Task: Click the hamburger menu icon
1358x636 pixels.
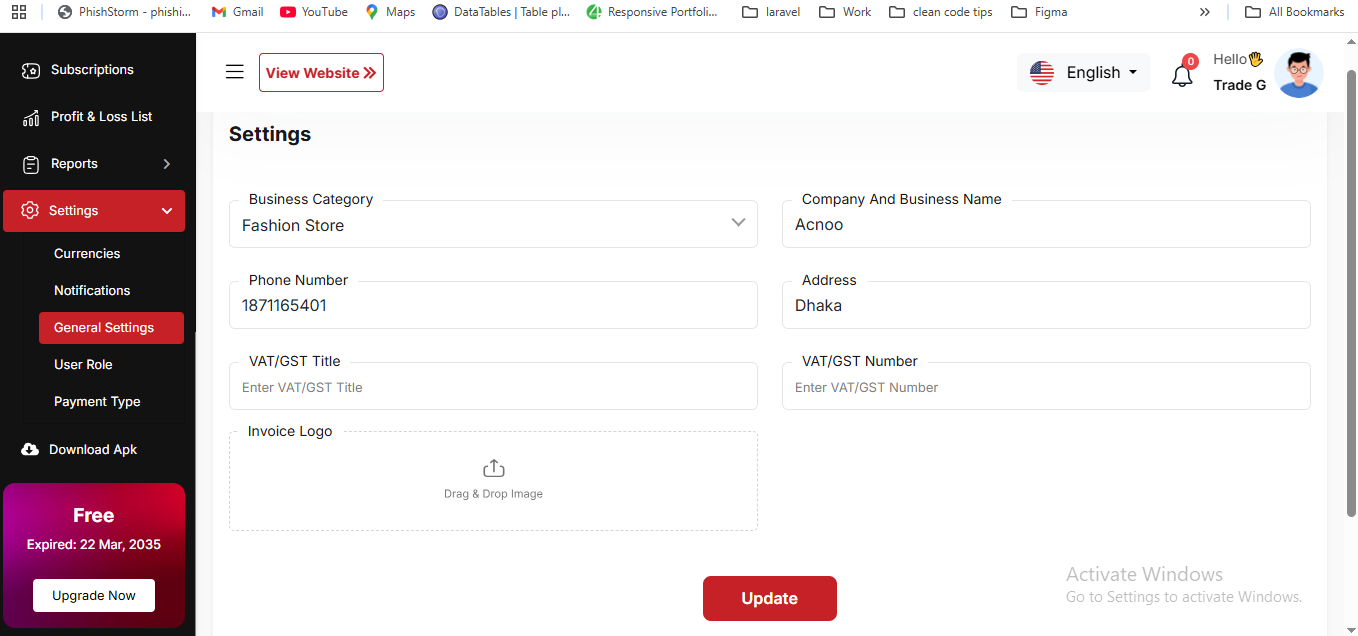Action: [x=234, y=72]
